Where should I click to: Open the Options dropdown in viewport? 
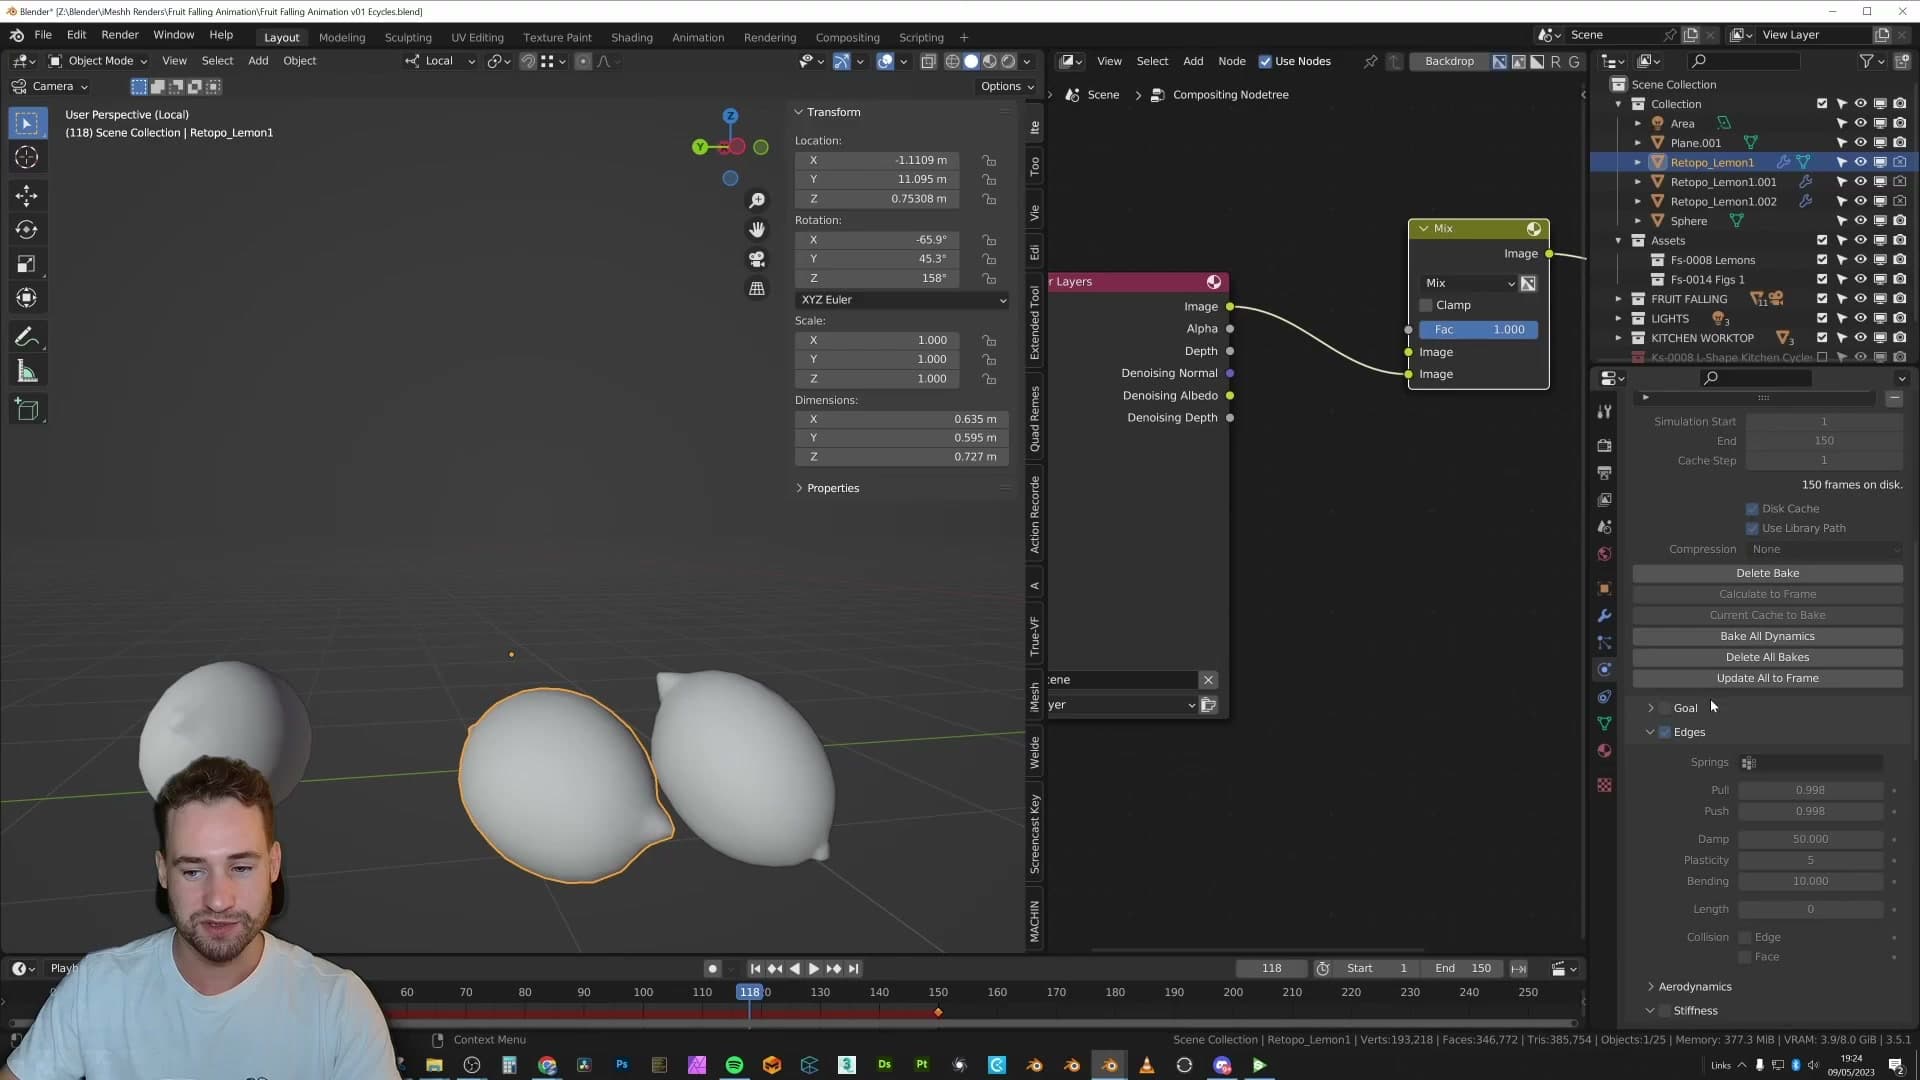tap(1007, 87)
